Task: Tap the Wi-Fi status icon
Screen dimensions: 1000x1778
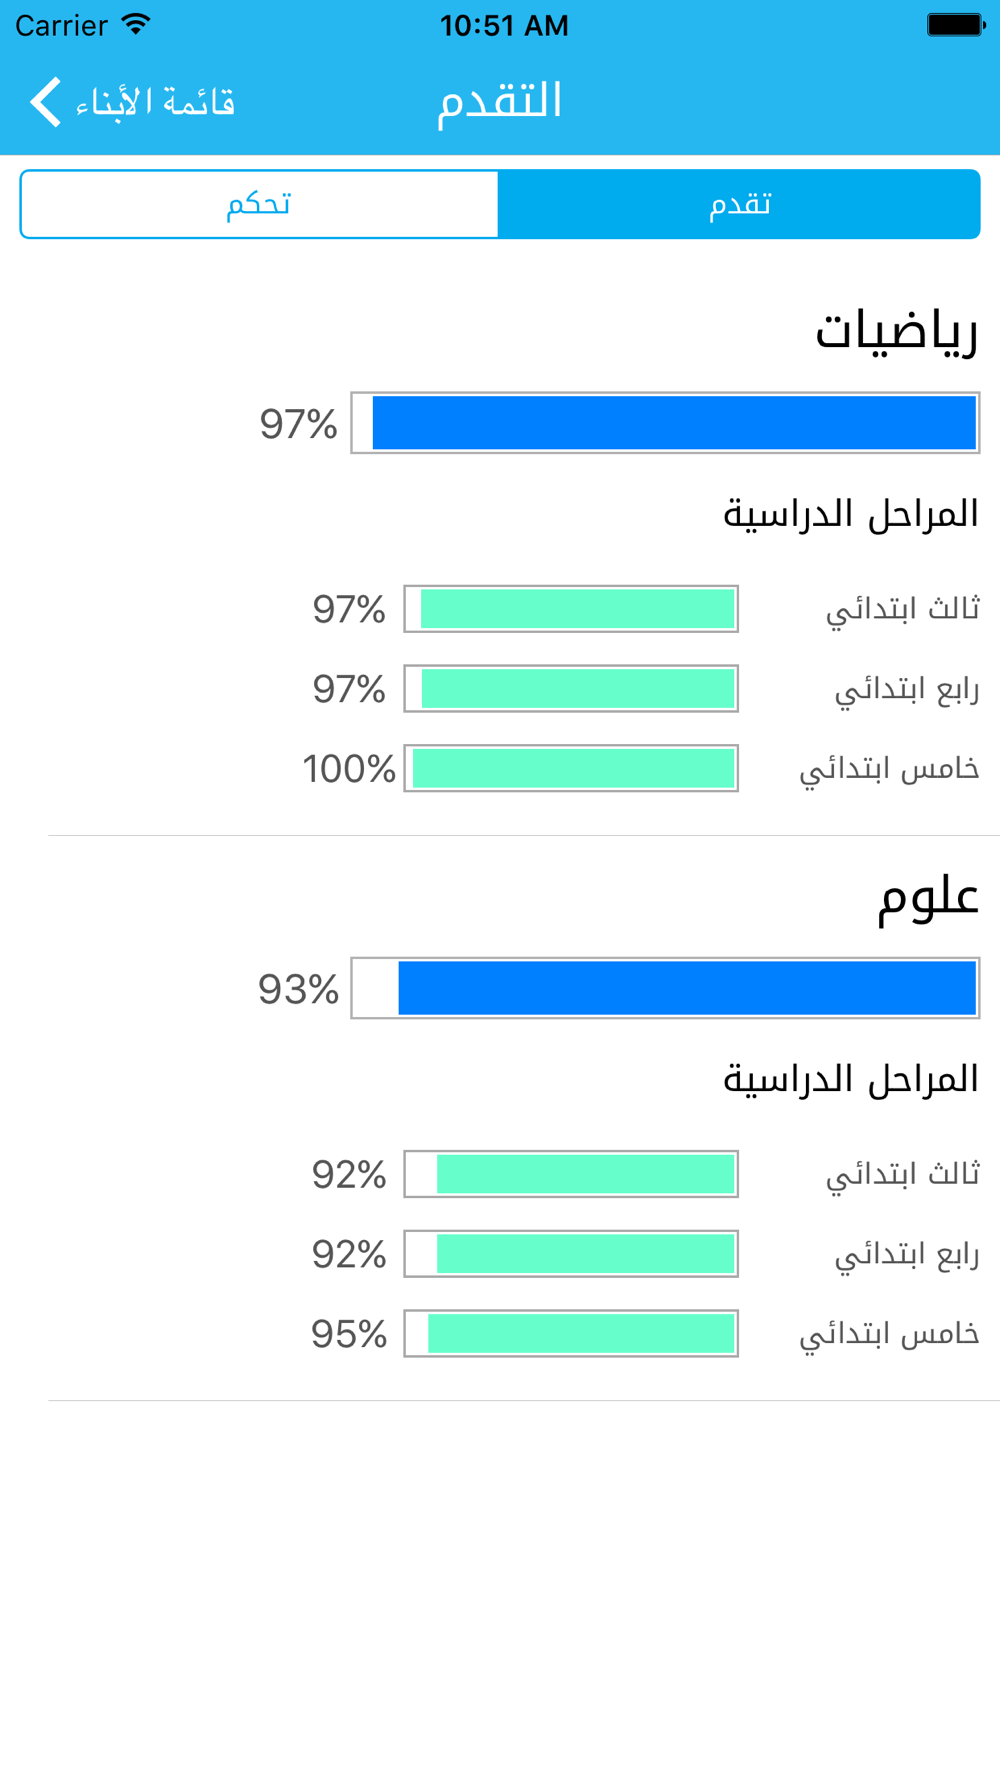Action: (x=135, y=25)
